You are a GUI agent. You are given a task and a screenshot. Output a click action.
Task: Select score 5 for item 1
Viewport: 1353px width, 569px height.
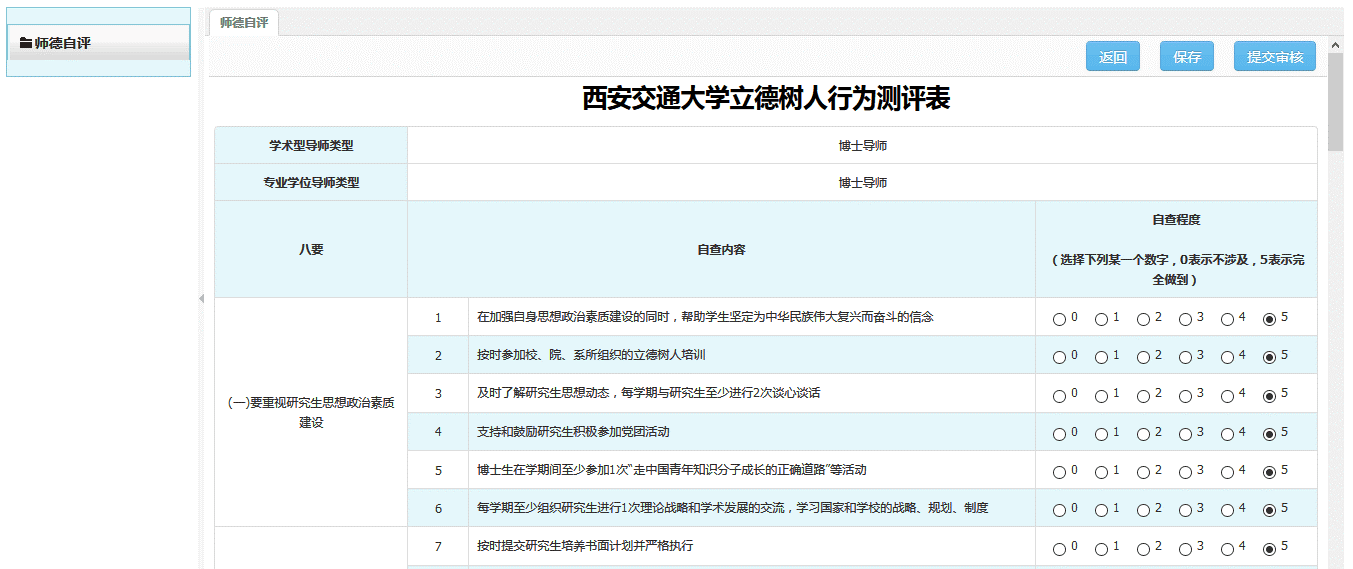click(1269, 320)
